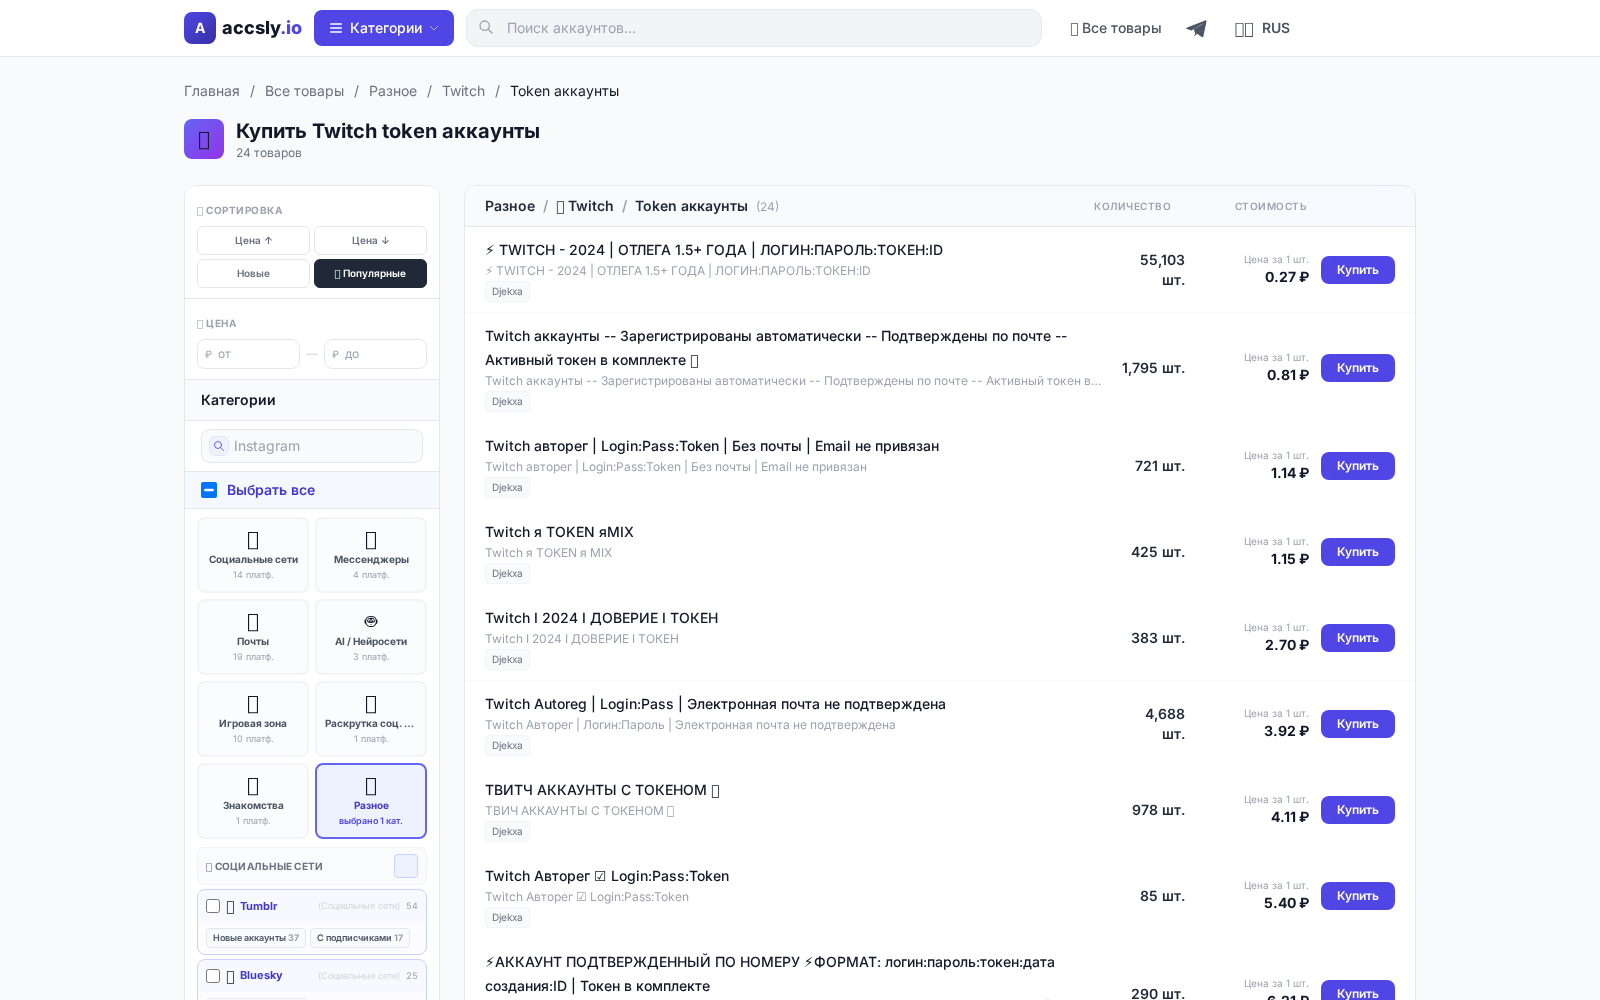
Task: Select Tumblr С подписчиками 17 tag
Action: (360, 938)
